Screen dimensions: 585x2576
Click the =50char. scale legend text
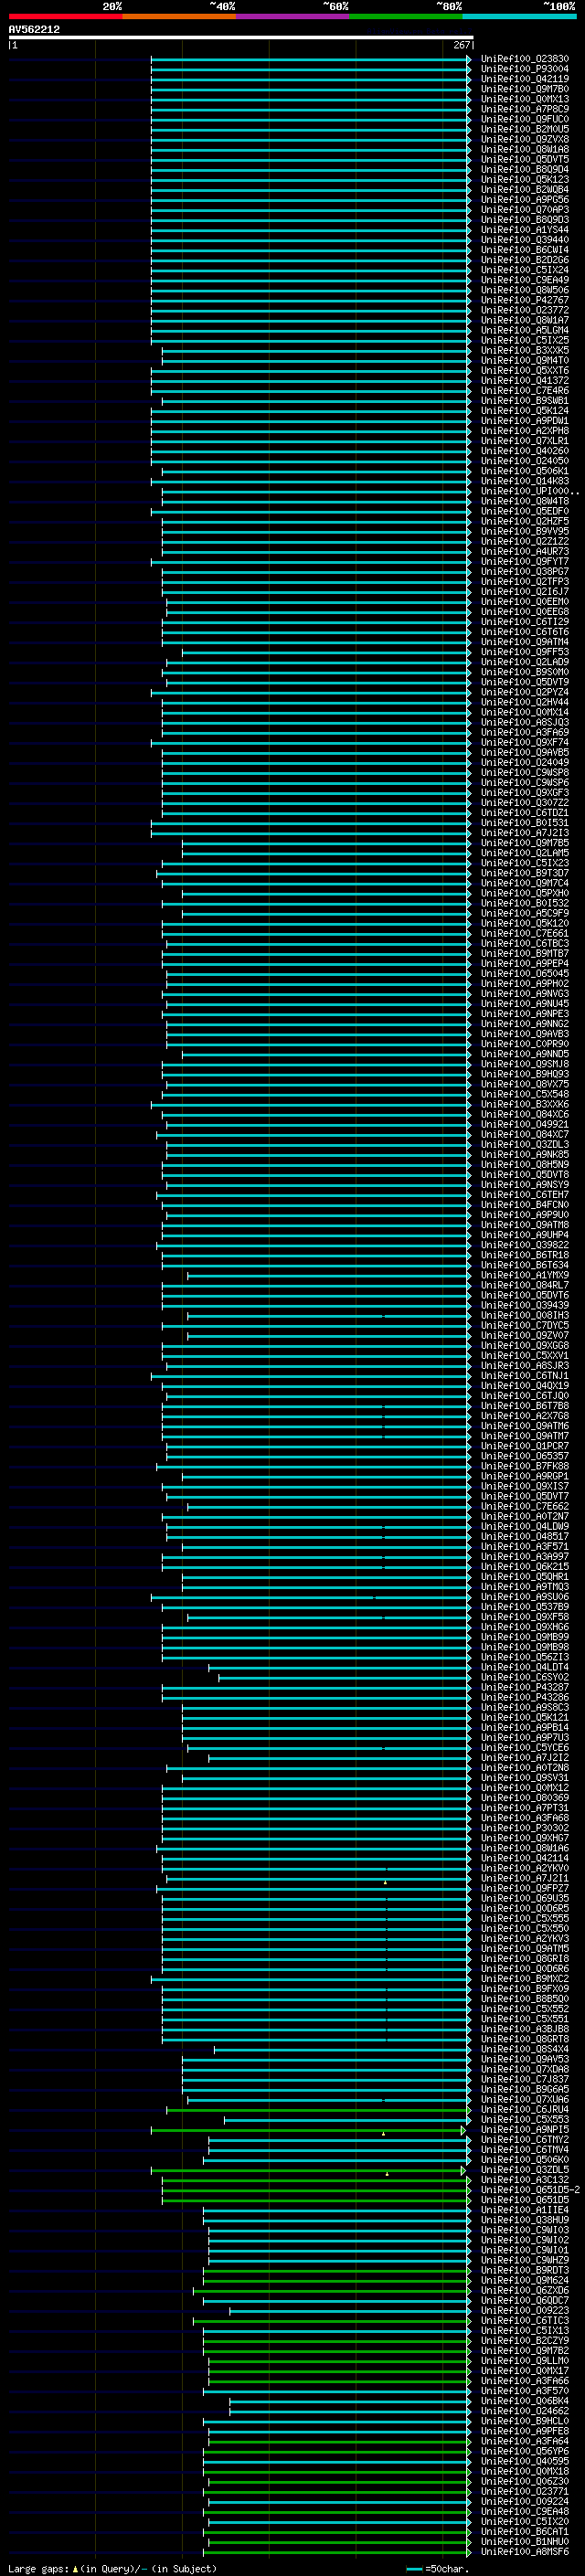(x=446, y=2568)
